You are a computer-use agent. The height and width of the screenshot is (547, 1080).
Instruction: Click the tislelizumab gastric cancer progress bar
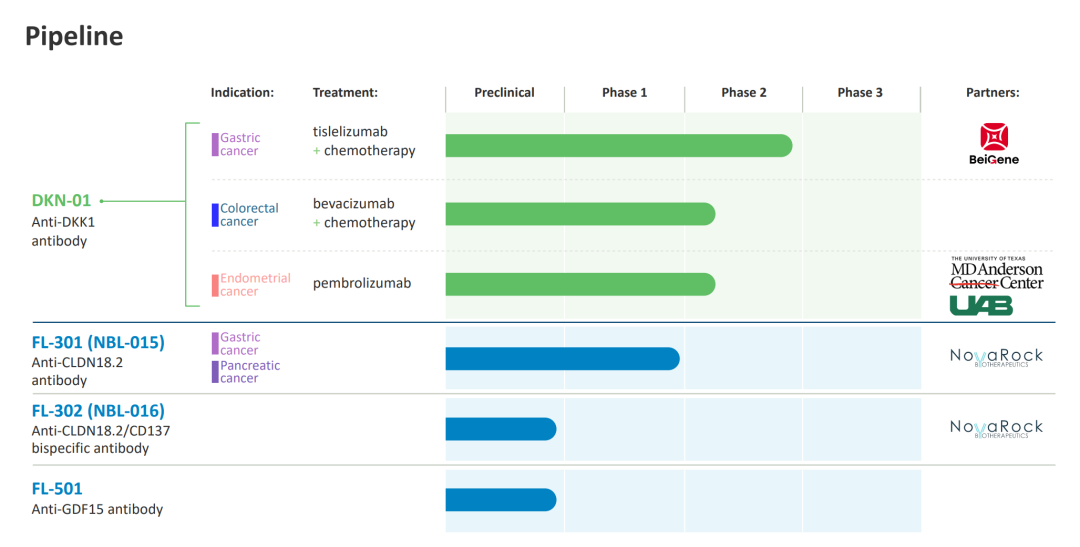coord(618,146)
